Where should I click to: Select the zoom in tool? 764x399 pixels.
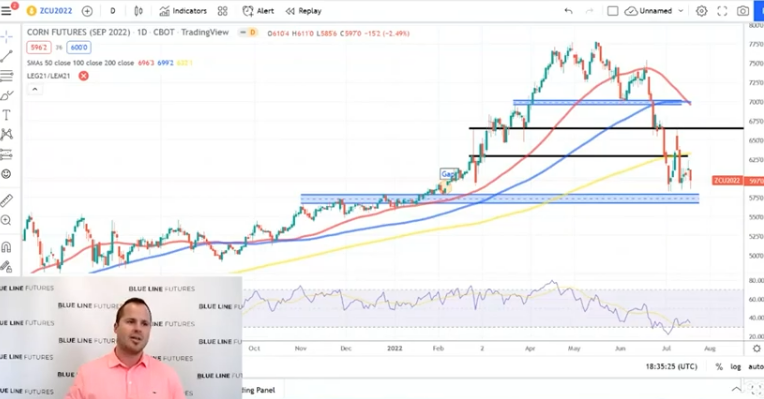click(x=6, y=220)
